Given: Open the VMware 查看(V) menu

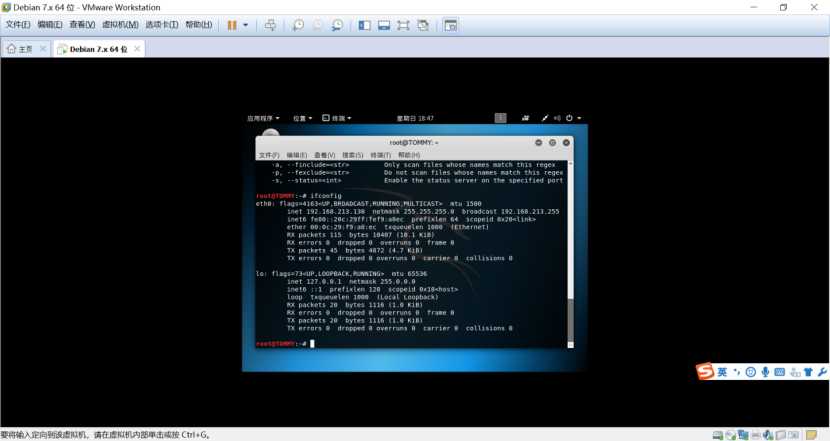Looking at the screenshot, I should (x=82, y=25).
